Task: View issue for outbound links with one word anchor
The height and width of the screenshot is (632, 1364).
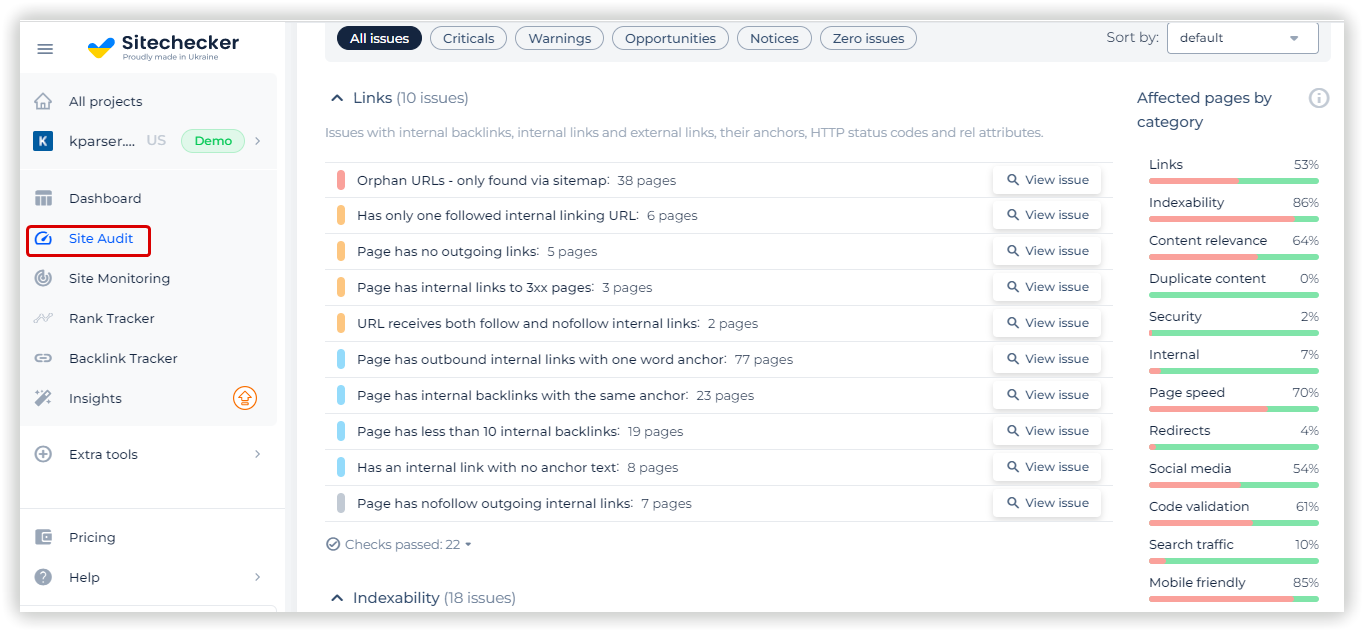Action: coord(1047,359)
